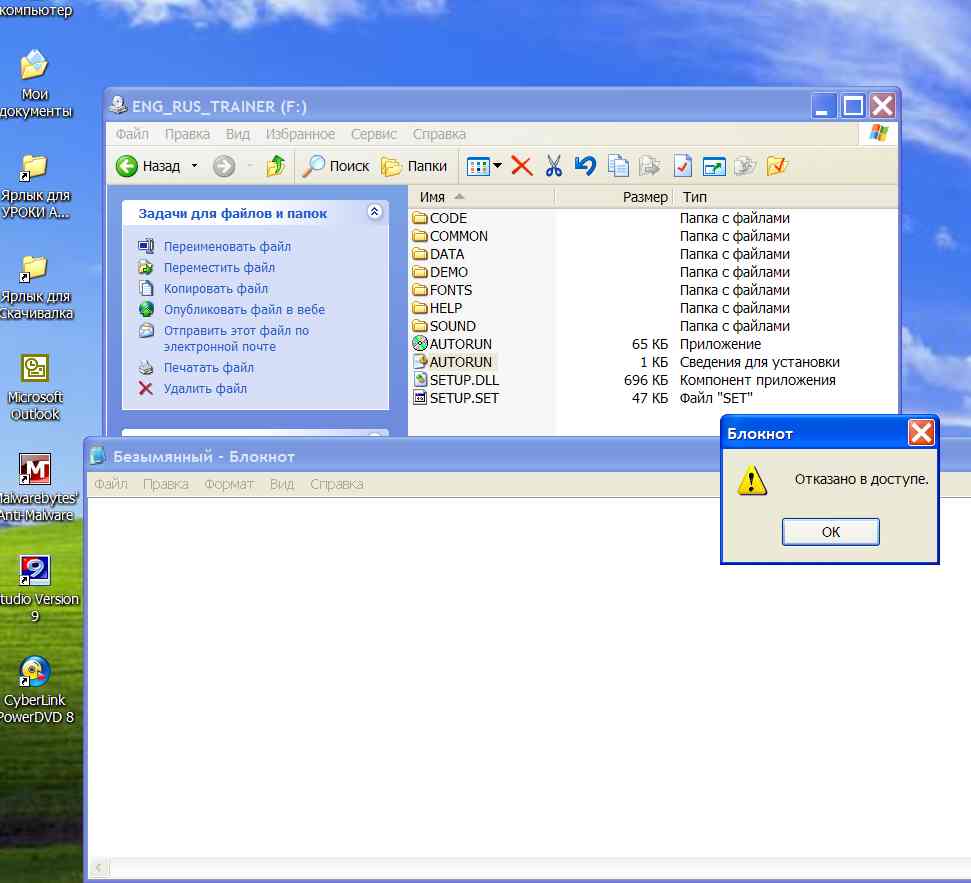The image size is (971, 883).
Task: Collapse the Задачи для файлов и папок panel
Action: [x=374, y=212]
